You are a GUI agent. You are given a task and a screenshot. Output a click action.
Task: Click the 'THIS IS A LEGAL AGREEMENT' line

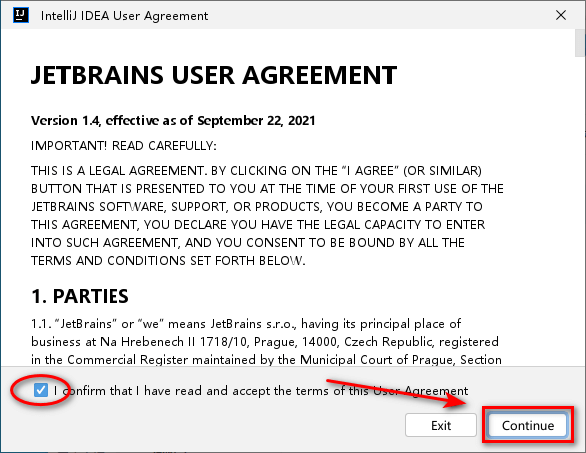(x=256, y=170)
